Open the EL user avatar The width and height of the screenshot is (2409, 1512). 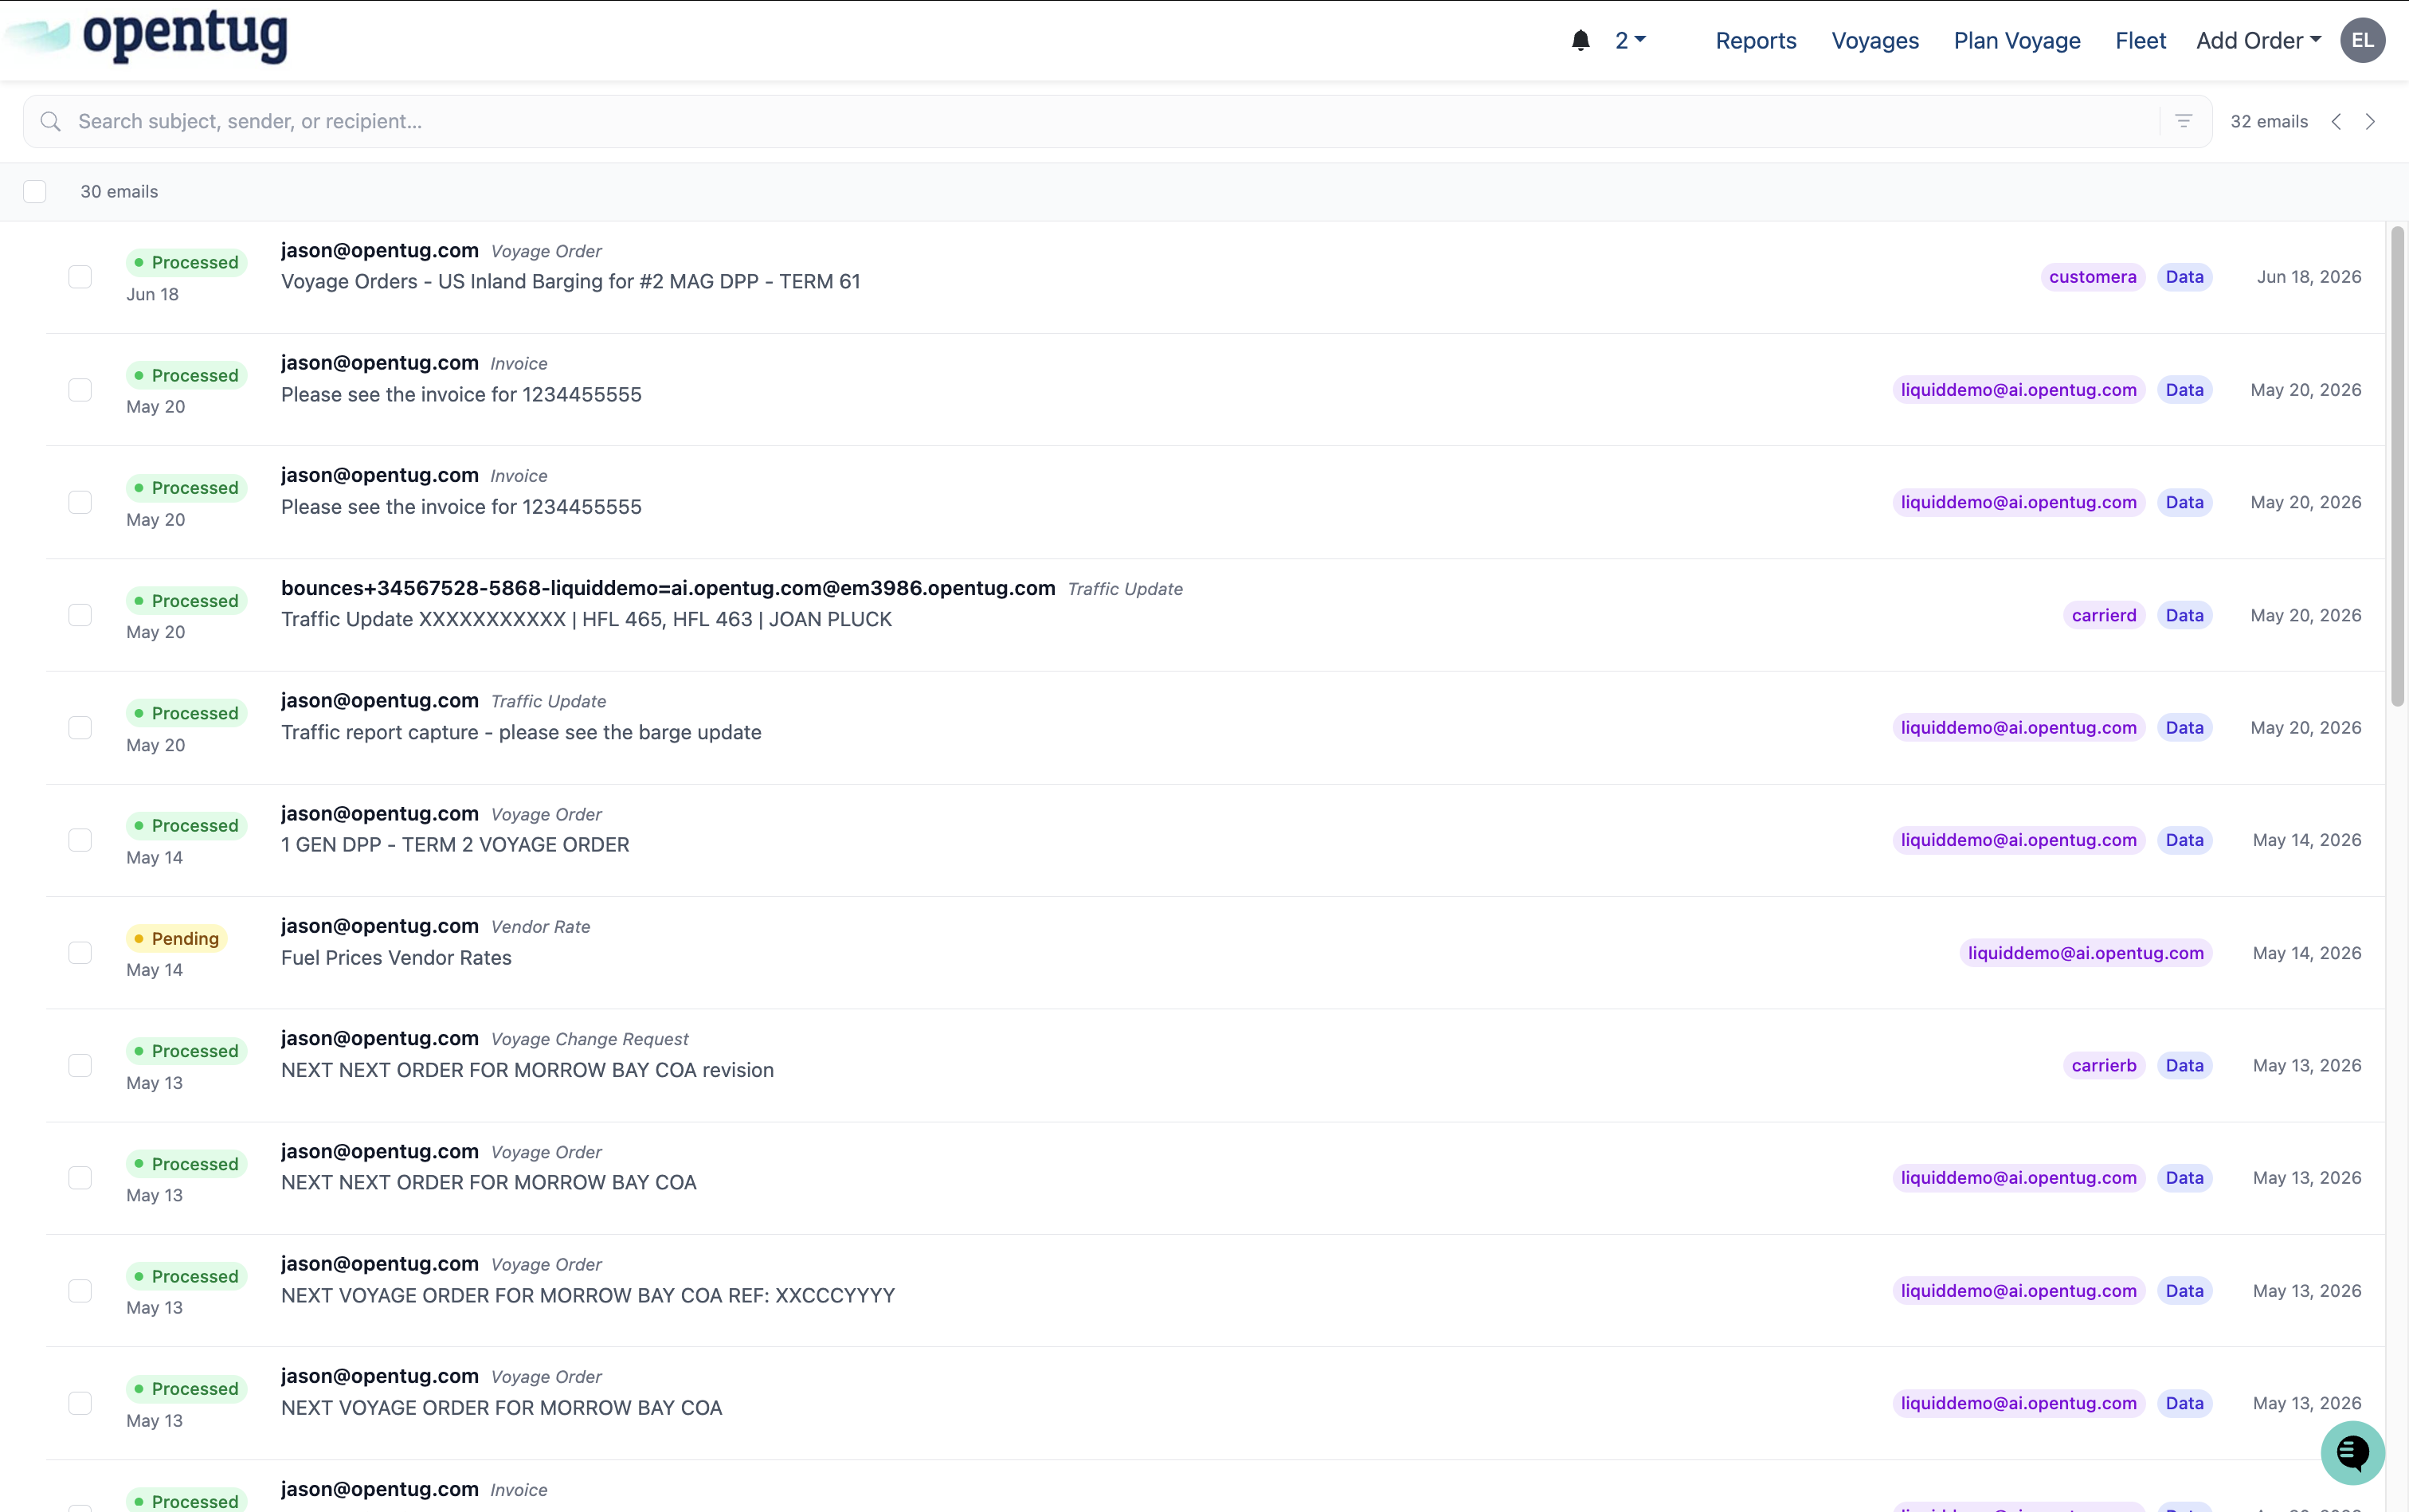2362,40
